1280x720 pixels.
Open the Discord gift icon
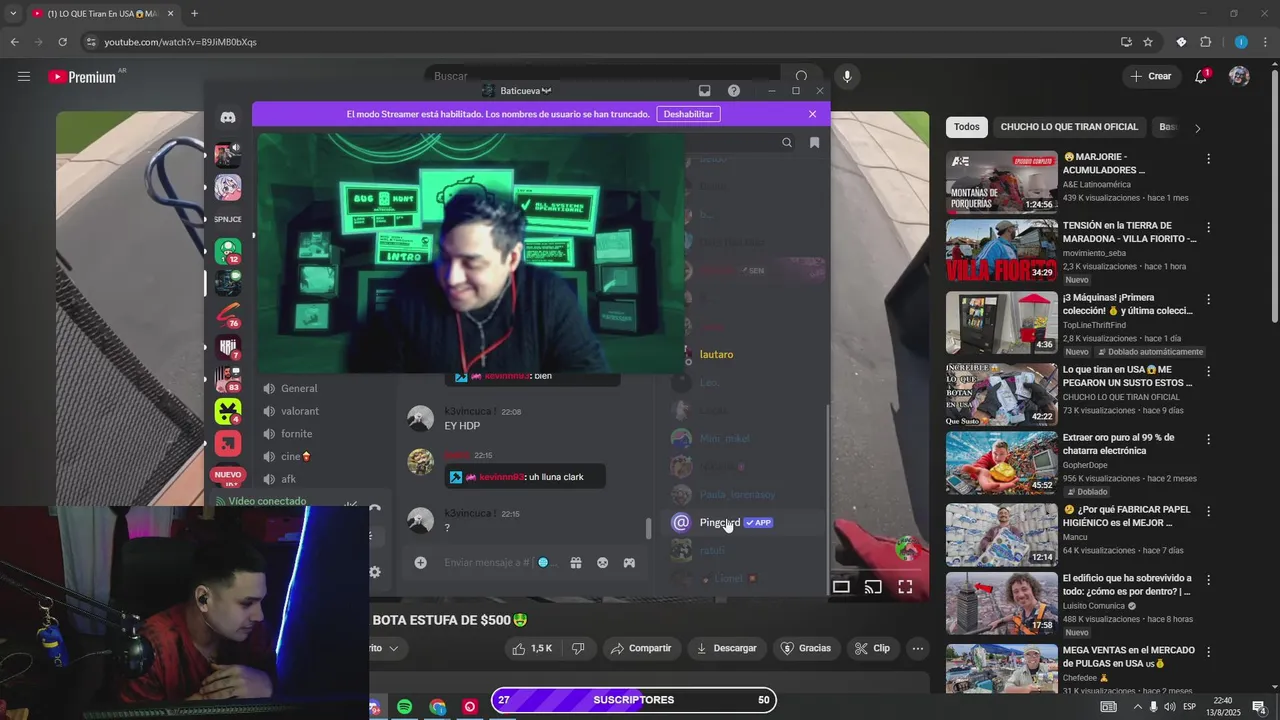click(x=576, y=563)
